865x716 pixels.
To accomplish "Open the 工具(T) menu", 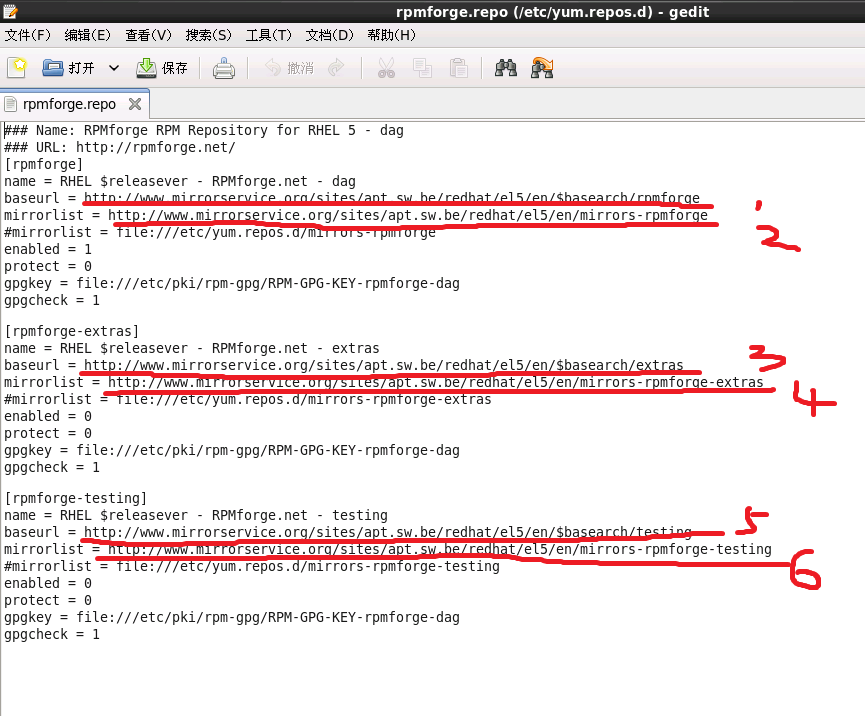I will pyautogui.click(x=269, y=35).
